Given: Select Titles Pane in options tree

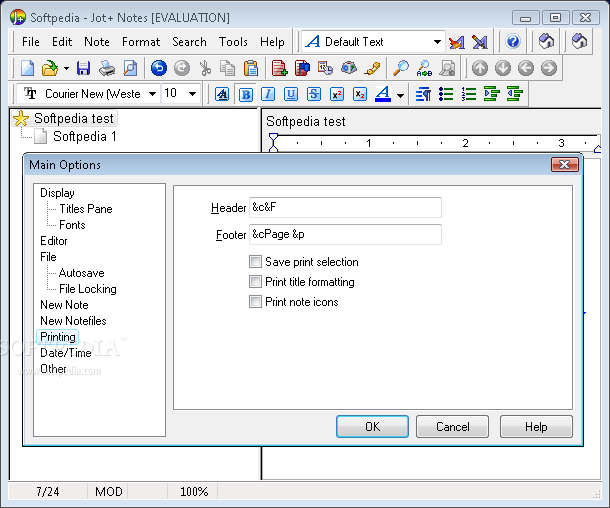Looking at the screenshot, I should point(86,209).
